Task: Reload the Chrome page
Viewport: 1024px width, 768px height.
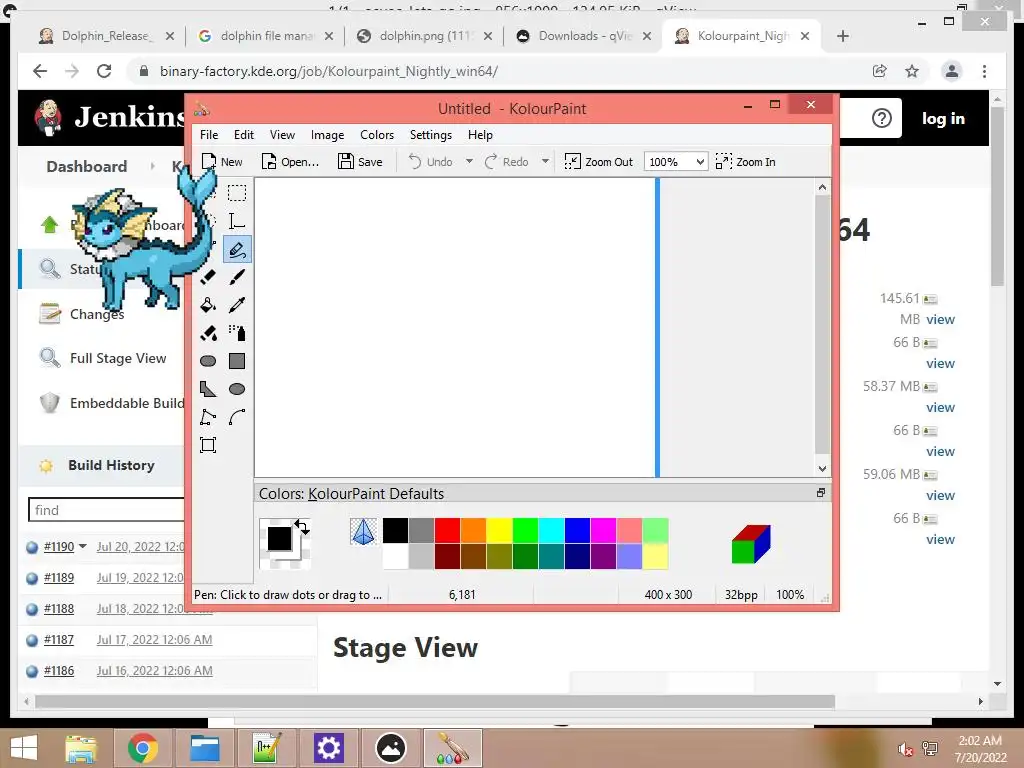Action: tap(104, 71)
